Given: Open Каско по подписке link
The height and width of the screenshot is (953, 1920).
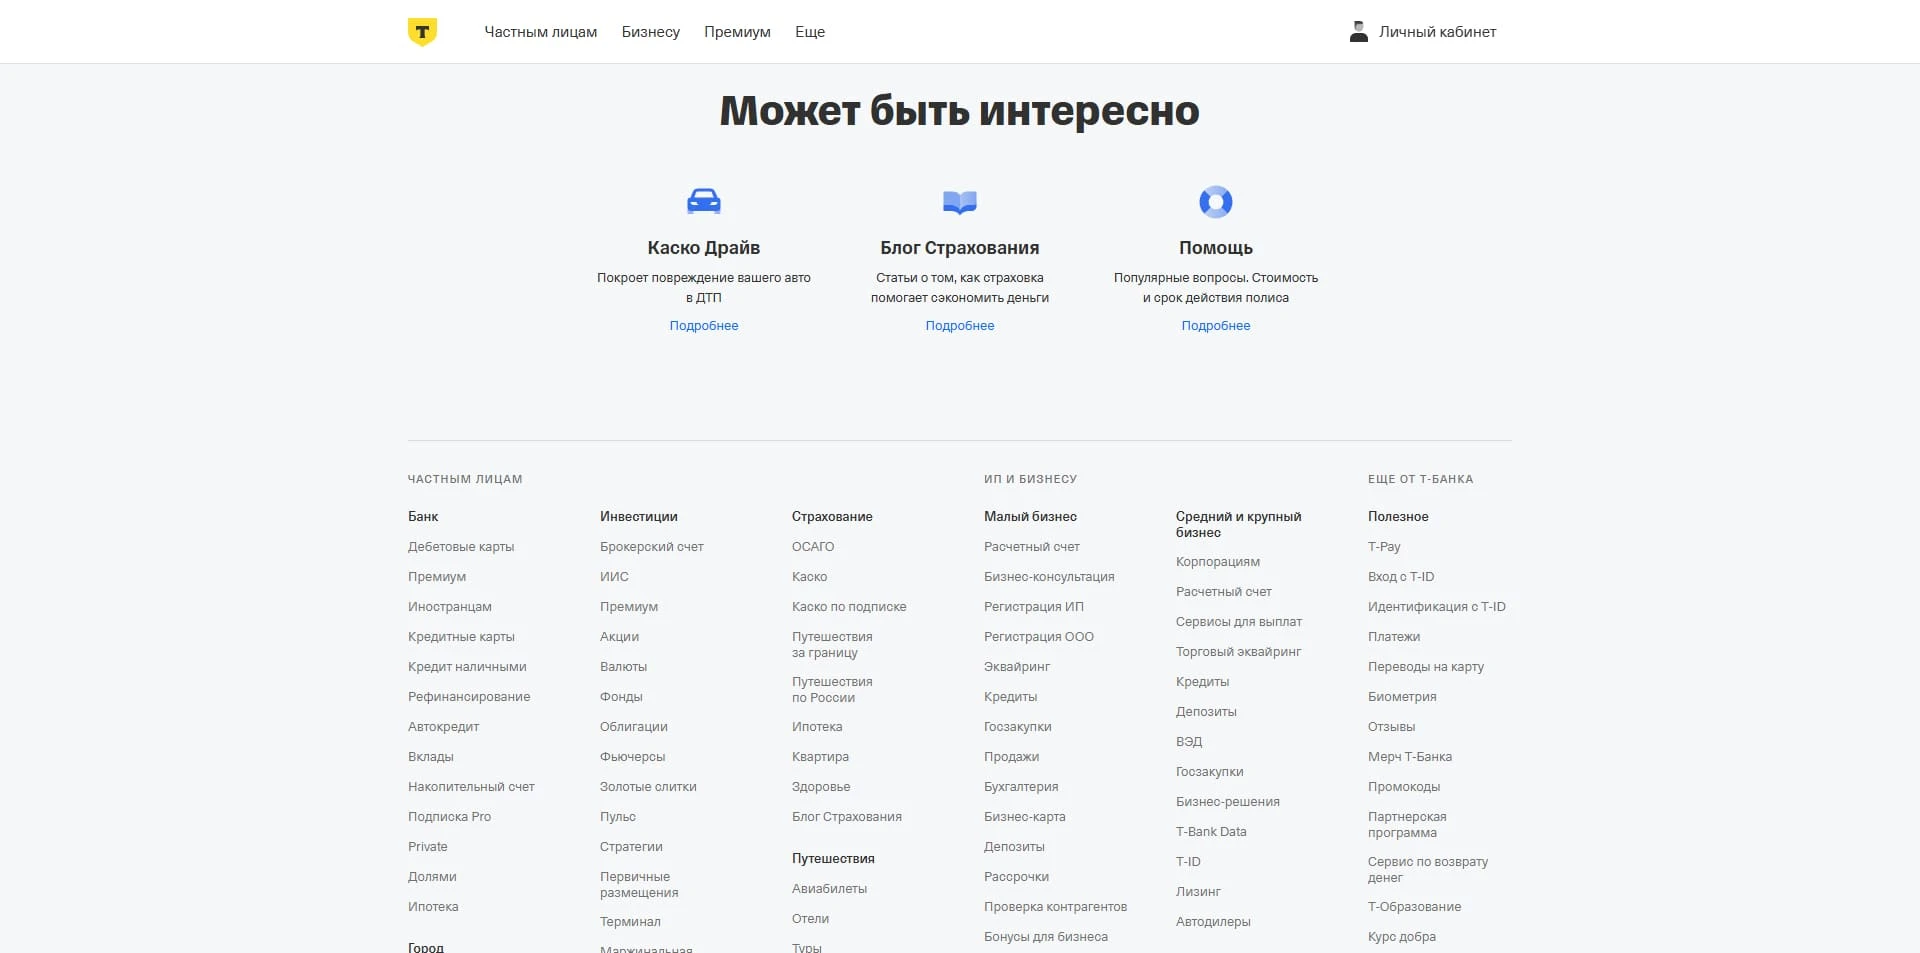Looking at the screenshot, I should tap(849, 607).
